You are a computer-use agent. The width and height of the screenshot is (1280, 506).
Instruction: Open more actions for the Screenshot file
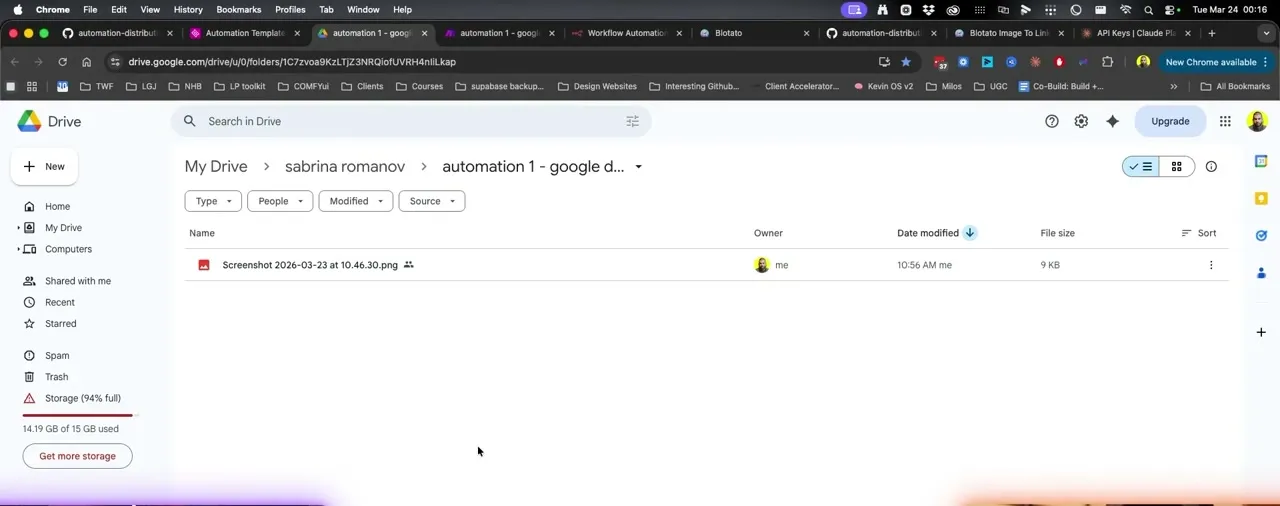[1211, 265]
